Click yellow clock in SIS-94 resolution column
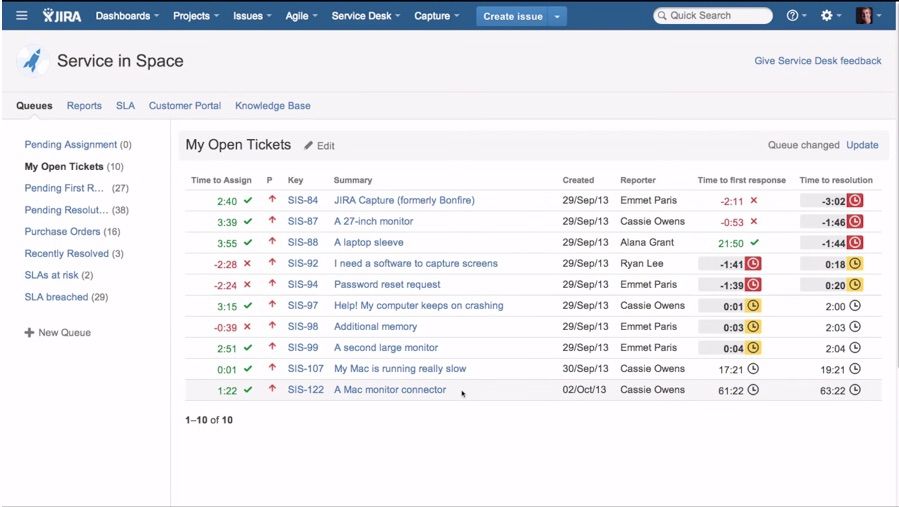The image size is (899, 507). point(855,284)
